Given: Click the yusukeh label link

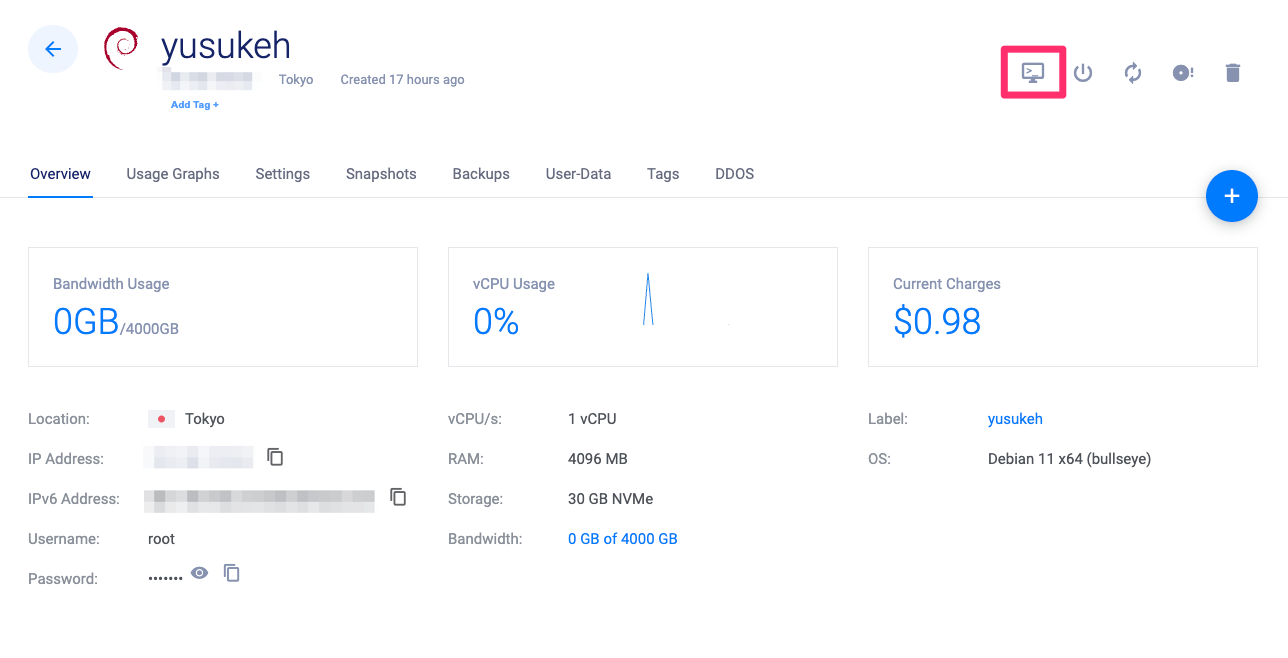Looking at the screenshot, I should coord(1015,419).
